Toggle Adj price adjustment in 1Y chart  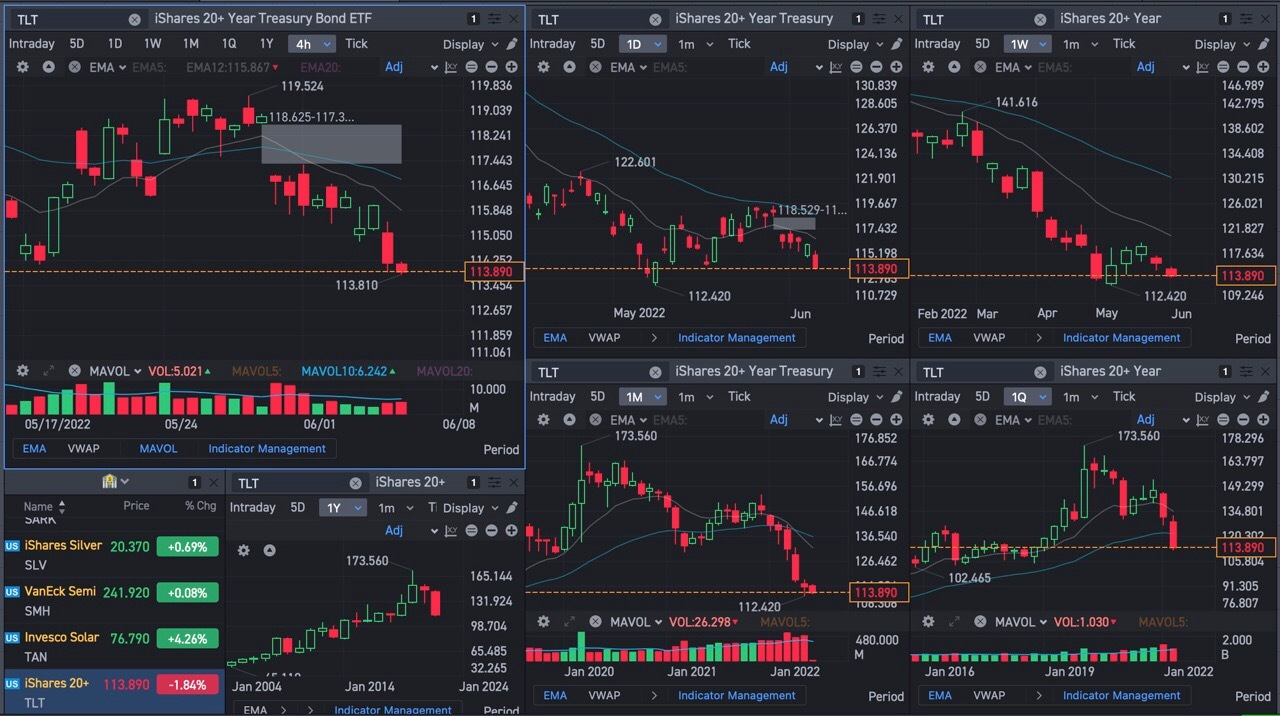pos(394,530)
